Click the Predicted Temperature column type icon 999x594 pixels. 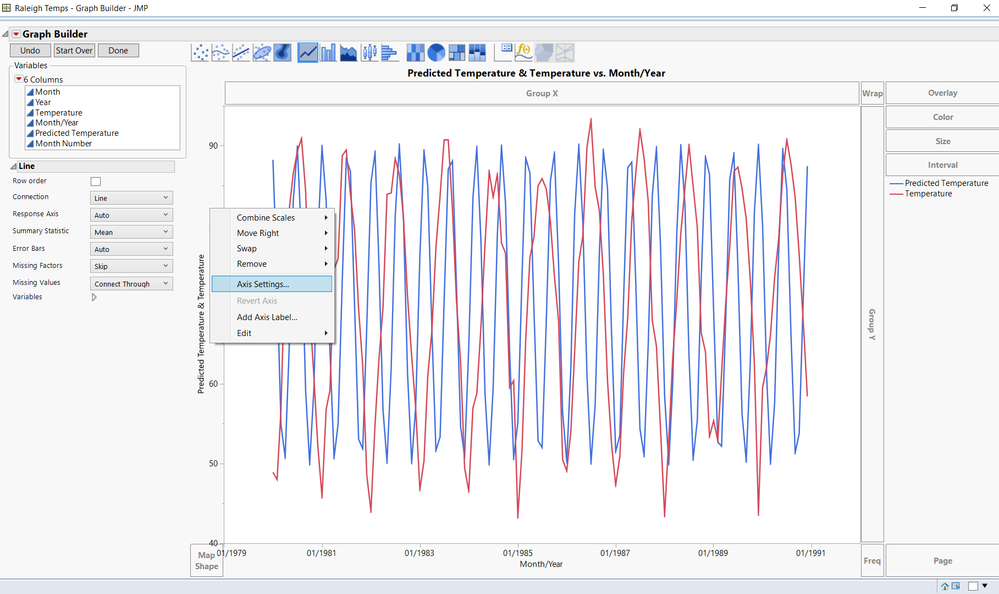(x=30, y=133)
